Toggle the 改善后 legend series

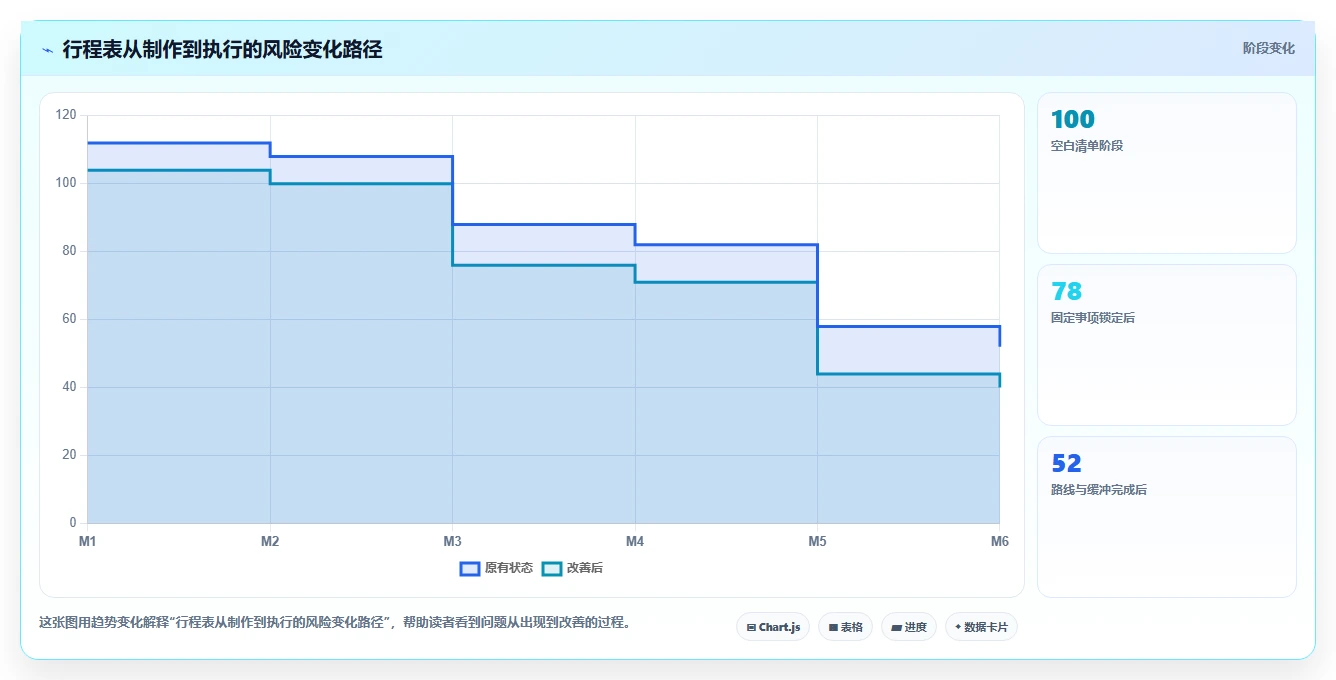point(572,568)
